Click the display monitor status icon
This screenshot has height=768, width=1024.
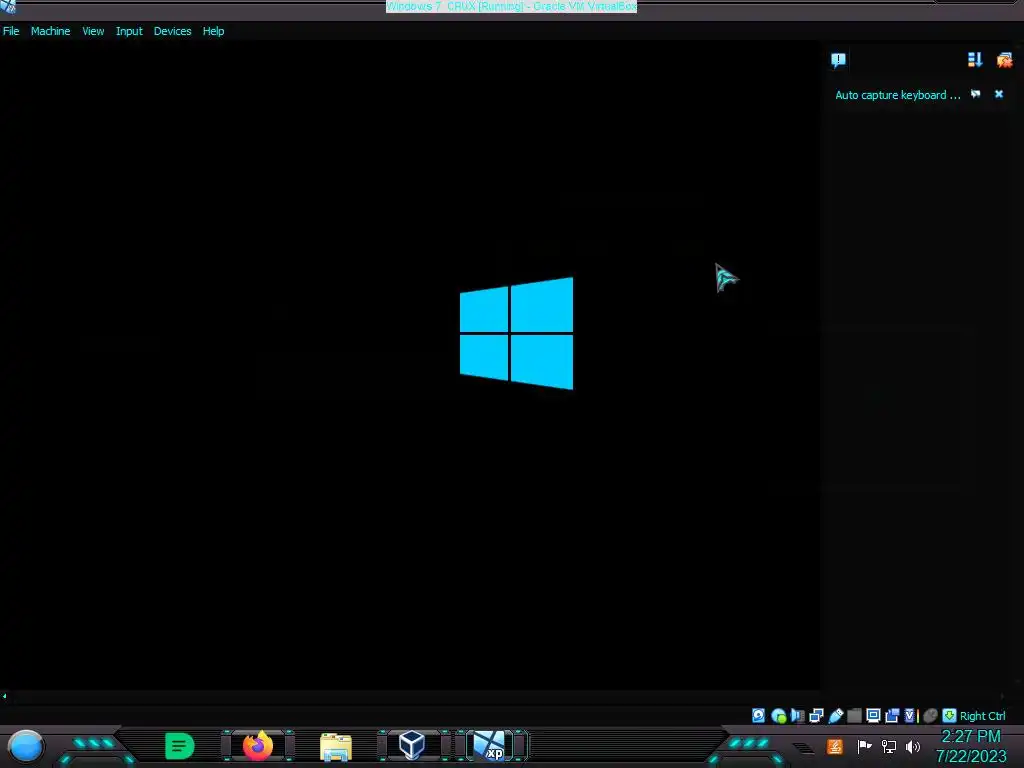(873, 716)
